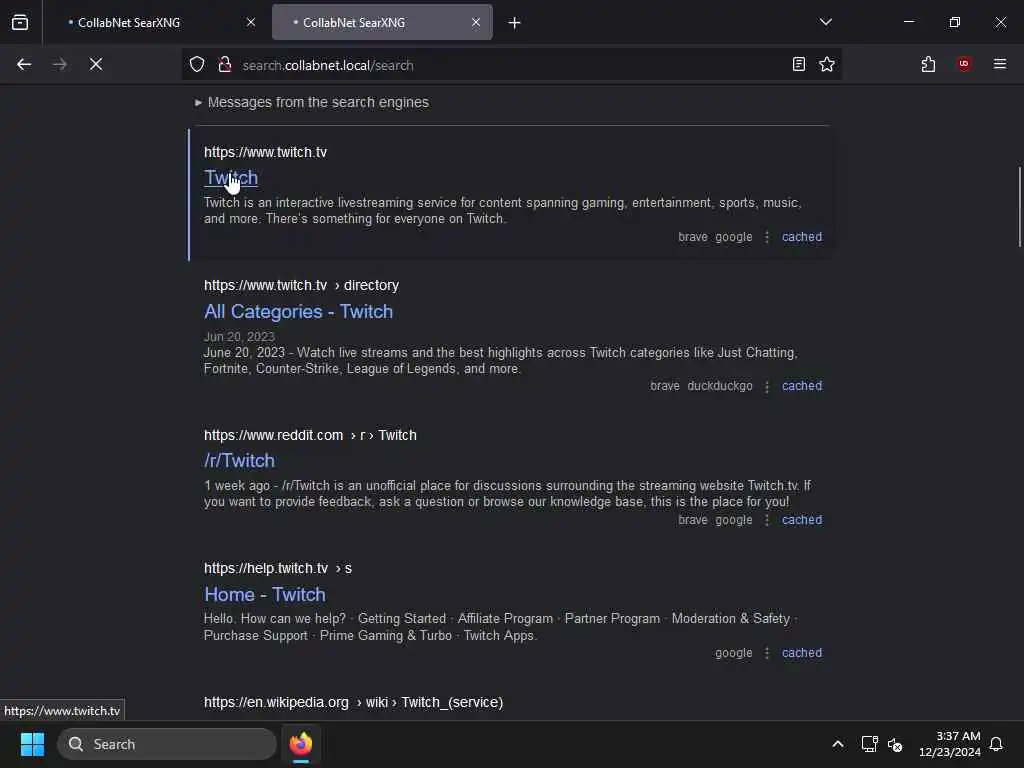Click the taskbar Search box
This screenshot has height=768, width=1024.
tap(167, 744)
